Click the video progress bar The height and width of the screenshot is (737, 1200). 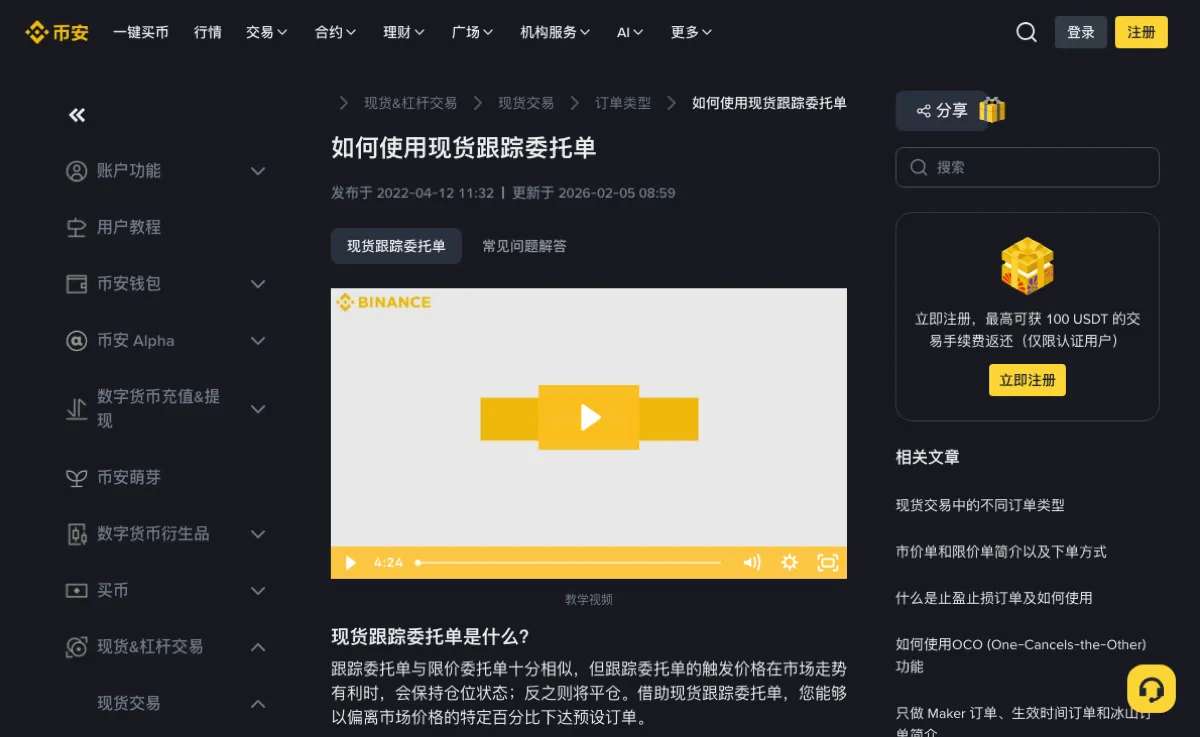click(x=568, y=562)
